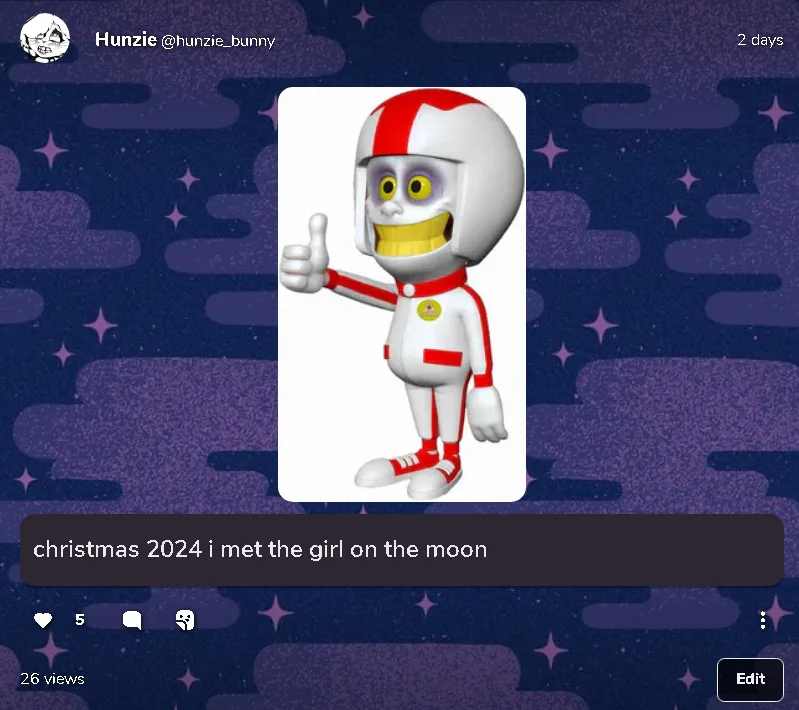Open the Hunzie display name link
799x710 pixels.
125,39
